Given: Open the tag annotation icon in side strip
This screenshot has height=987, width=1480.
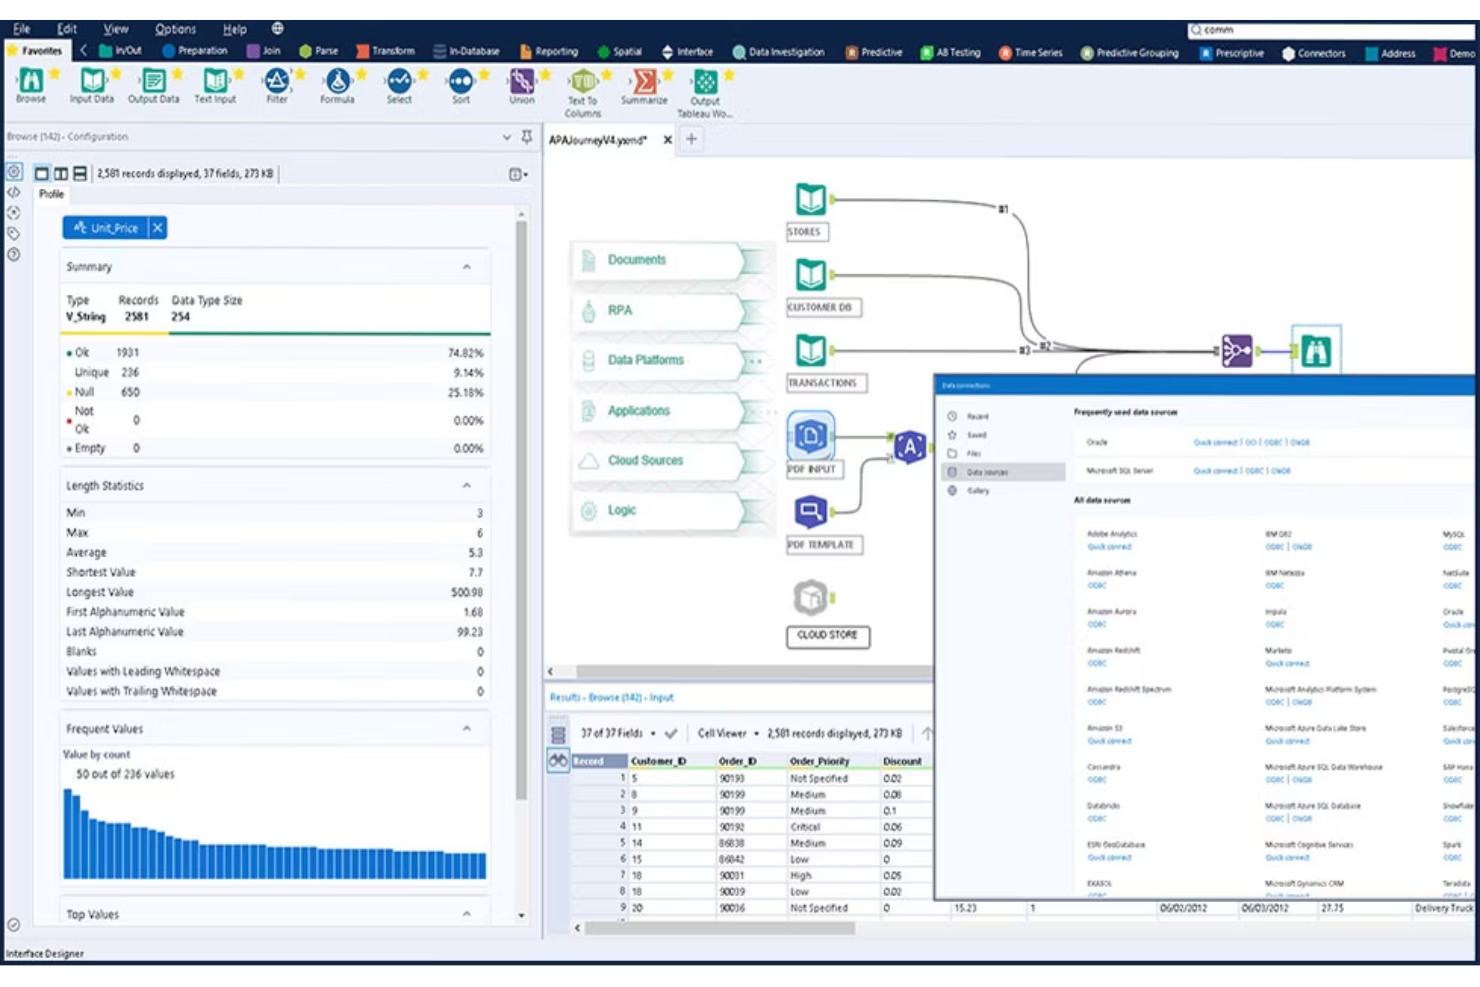Looking at the screenshot, I should (14, 233).
